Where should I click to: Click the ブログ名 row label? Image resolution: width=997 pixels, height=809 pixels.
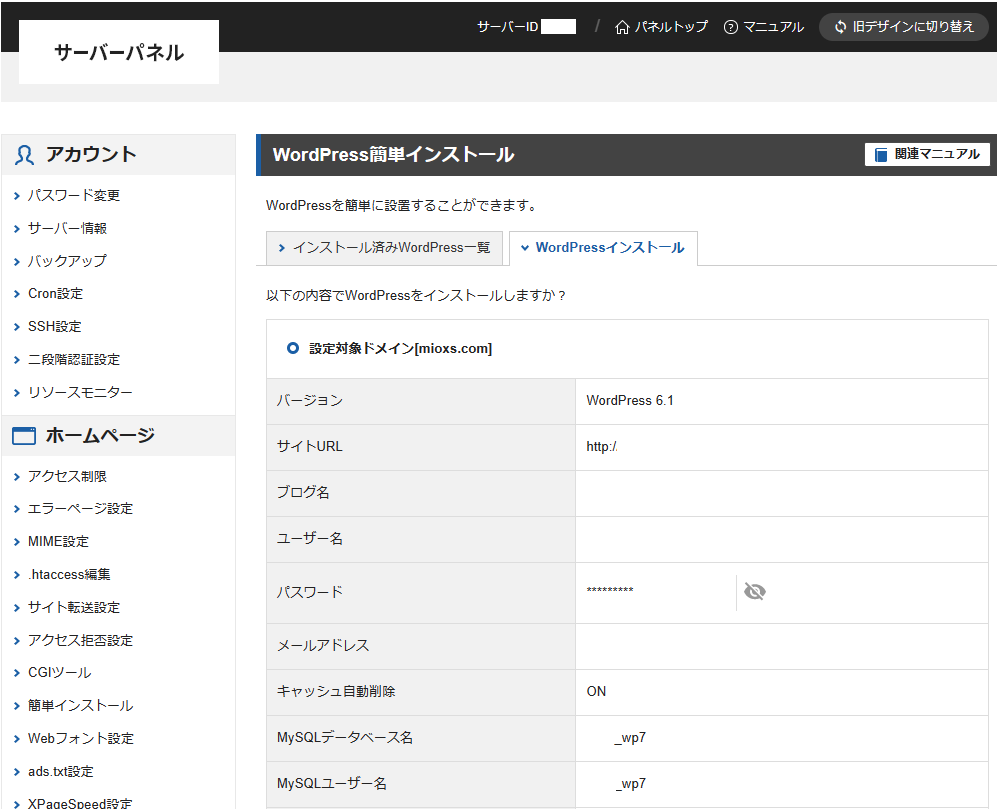point(303,493)
